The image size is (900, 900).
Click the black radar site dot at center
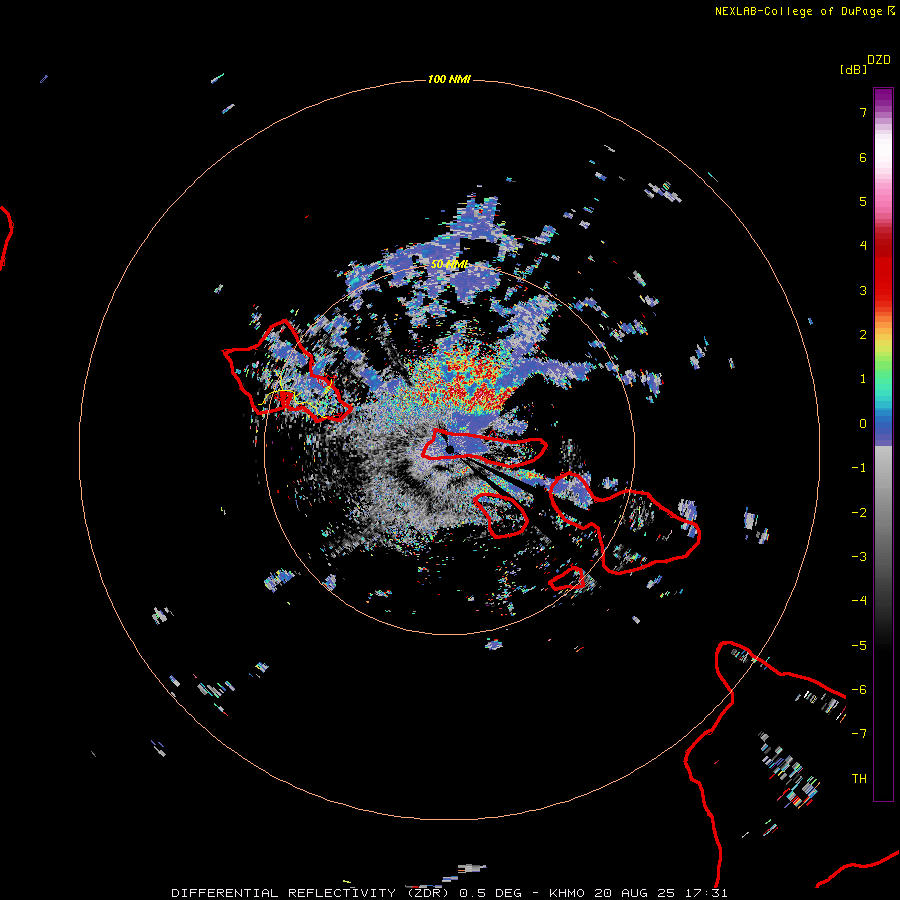click(450, 449)
